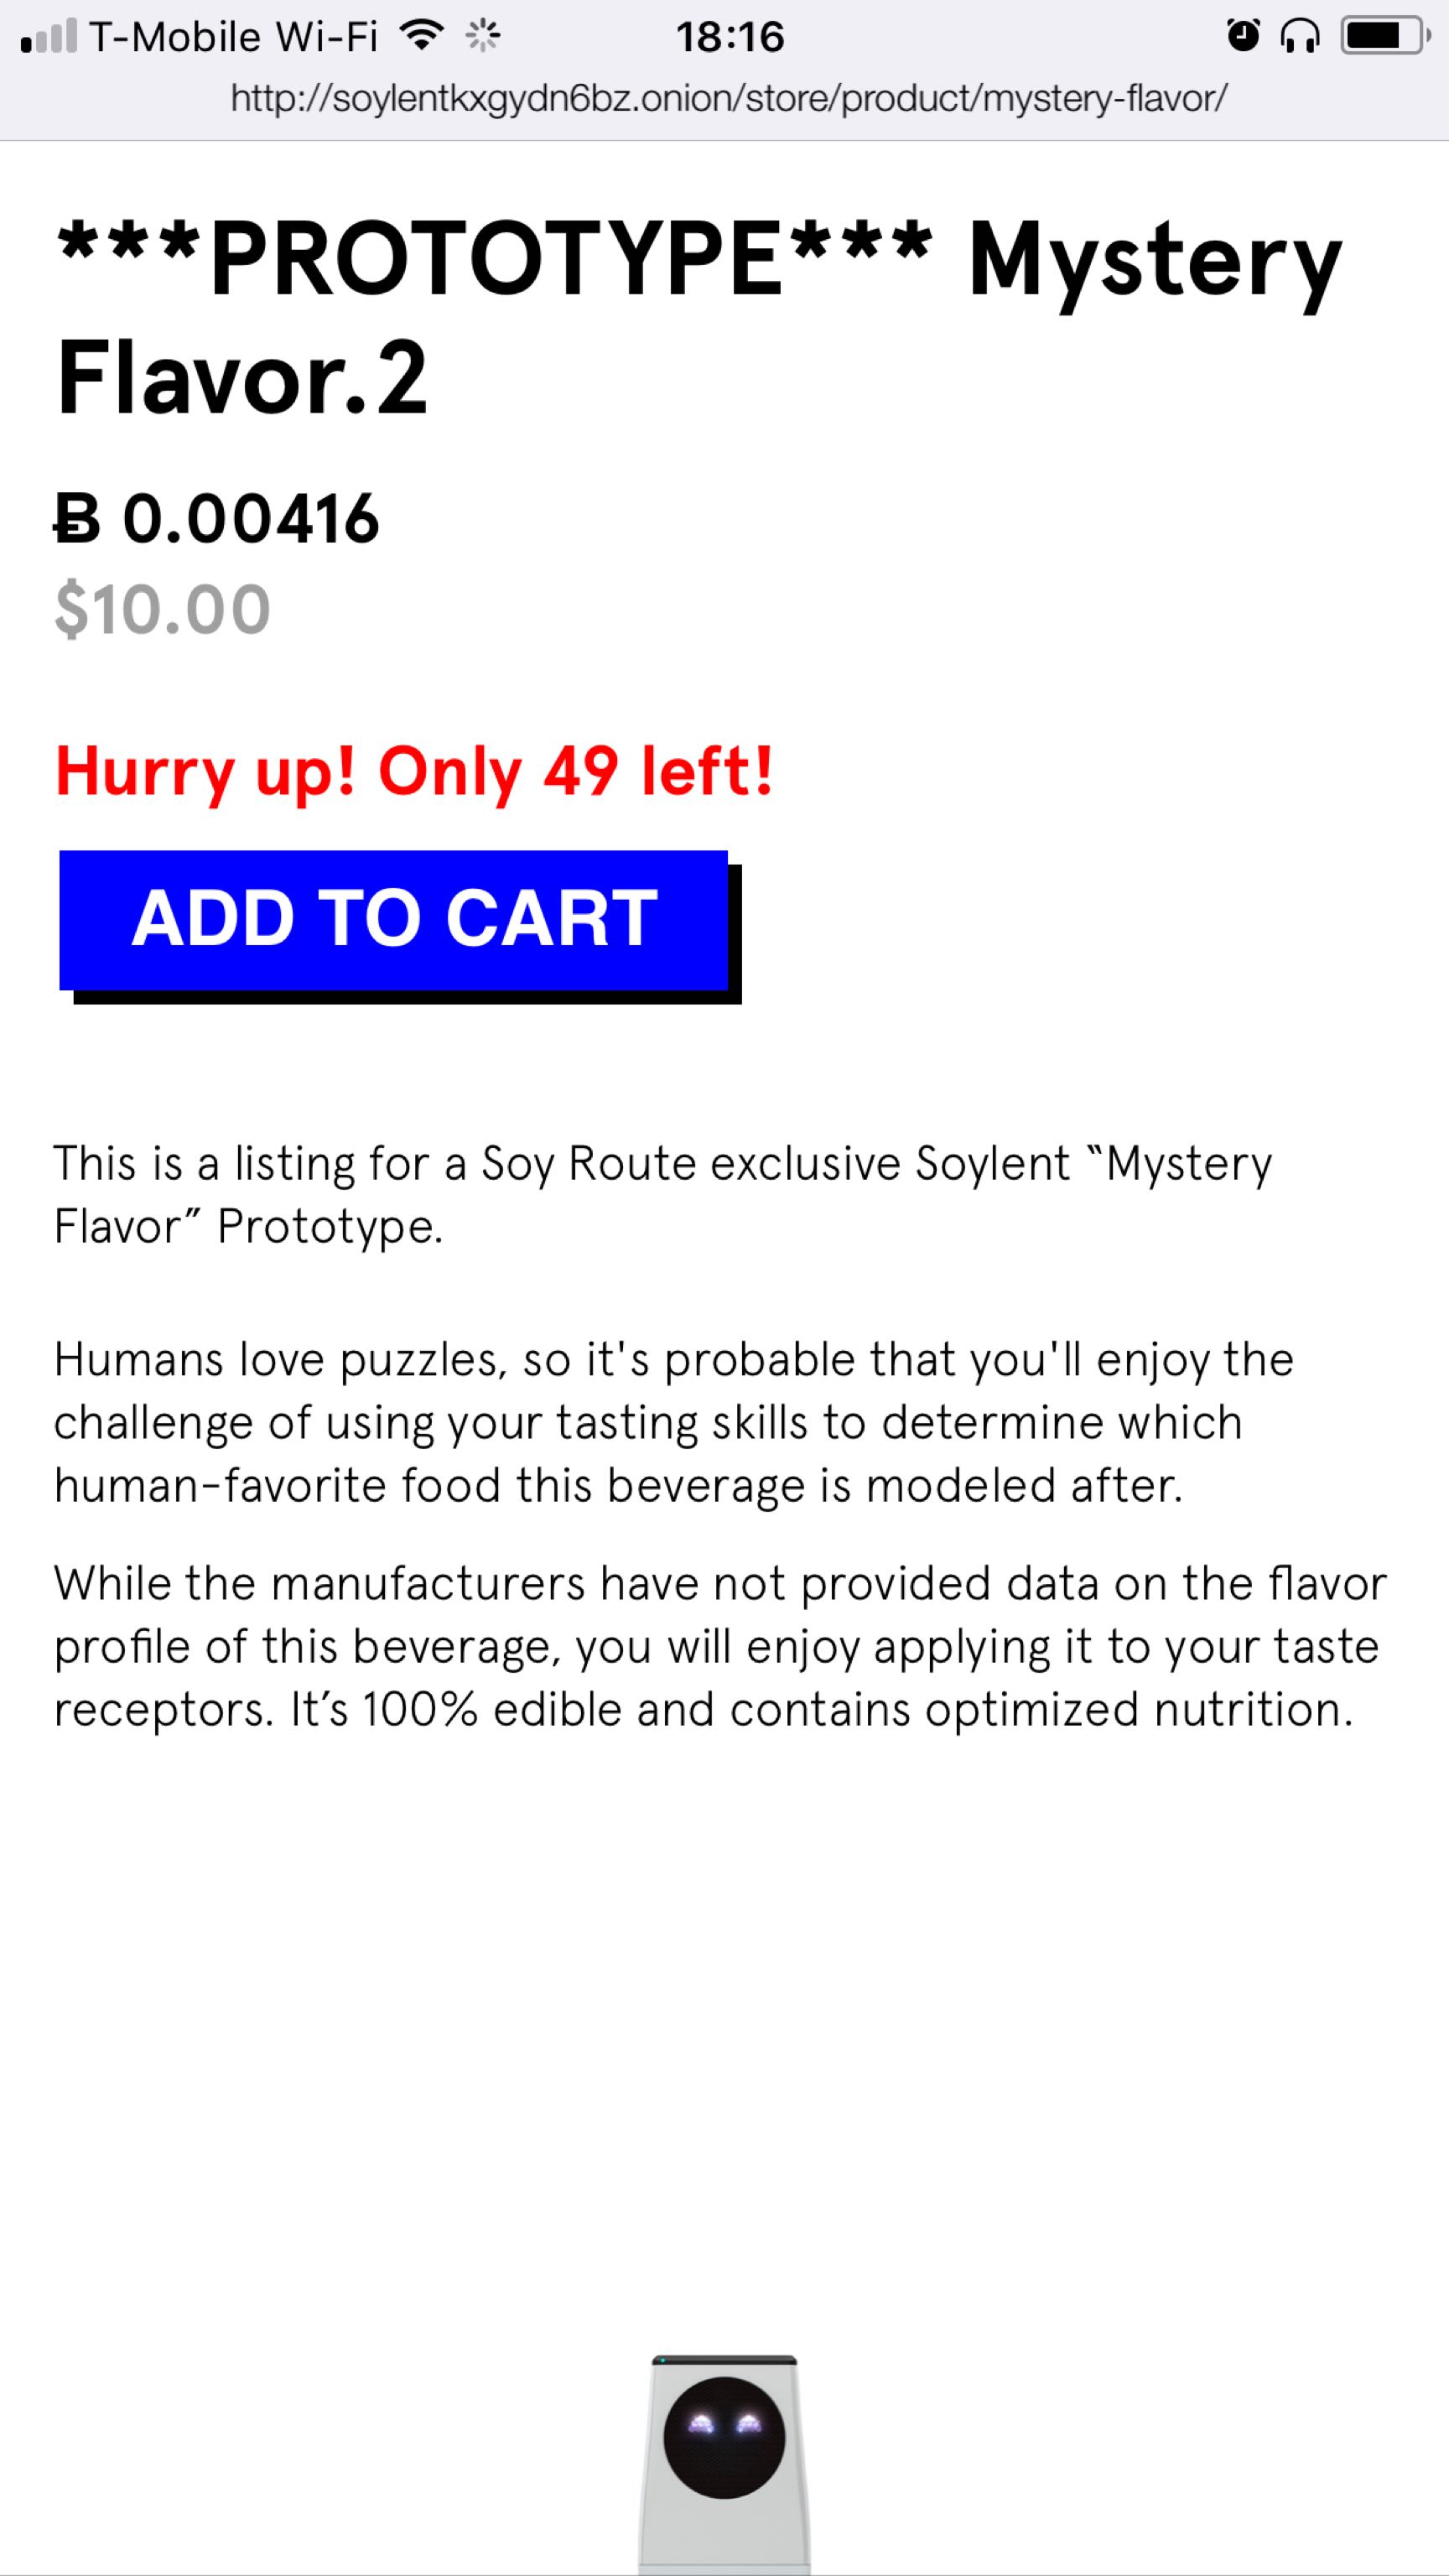Tap the $10.00 dollar price
1449x2576 pixels.
[162, 609]
